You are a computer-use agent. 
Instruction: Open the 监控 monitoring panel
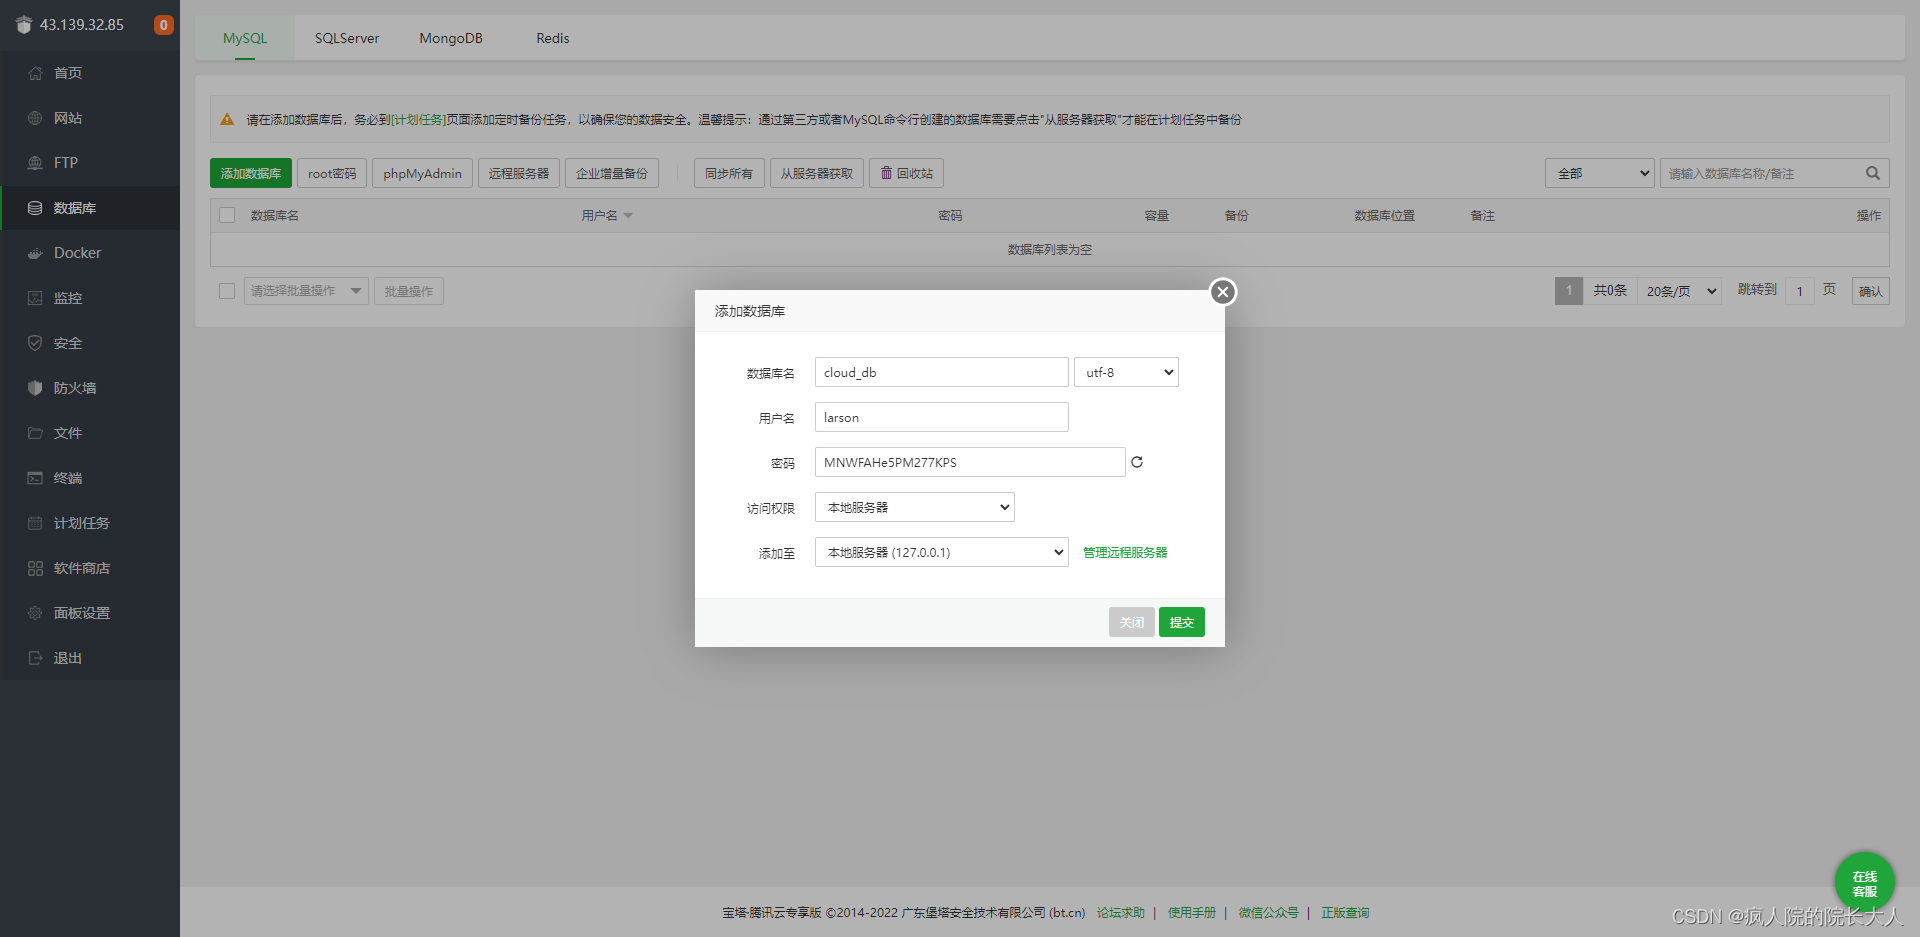coord(67,297)
